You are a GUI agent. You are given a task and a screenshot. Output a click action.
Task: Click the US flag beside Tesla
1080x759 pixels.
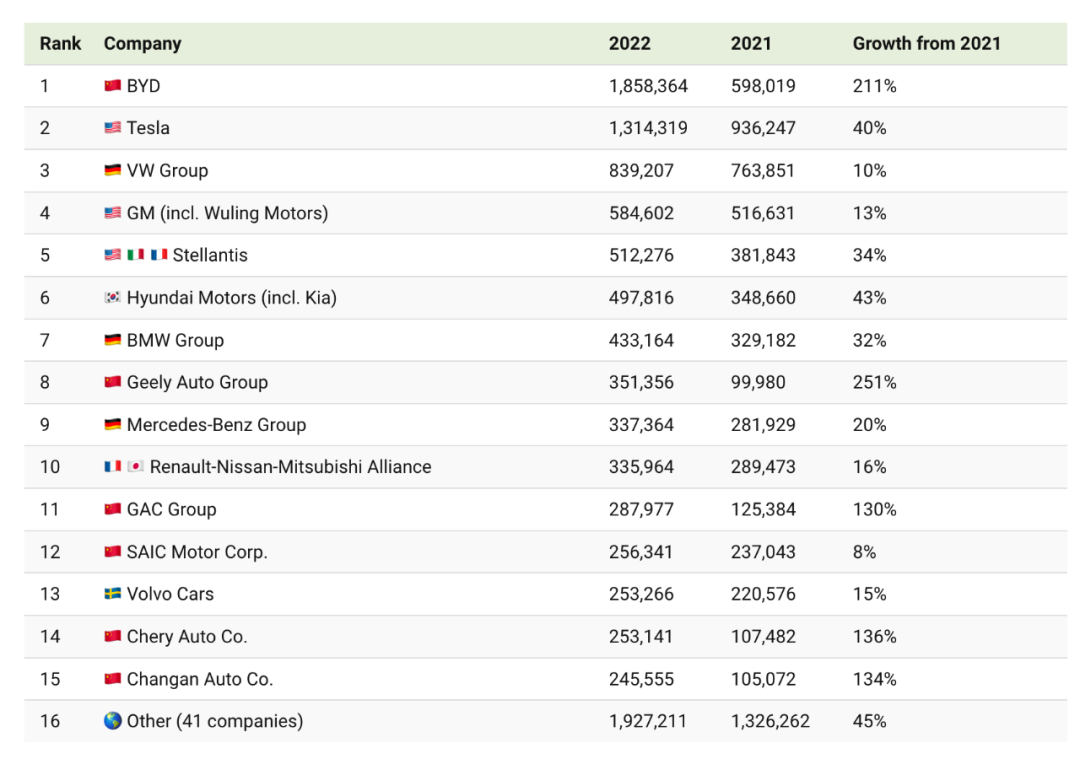coord(113,128)
